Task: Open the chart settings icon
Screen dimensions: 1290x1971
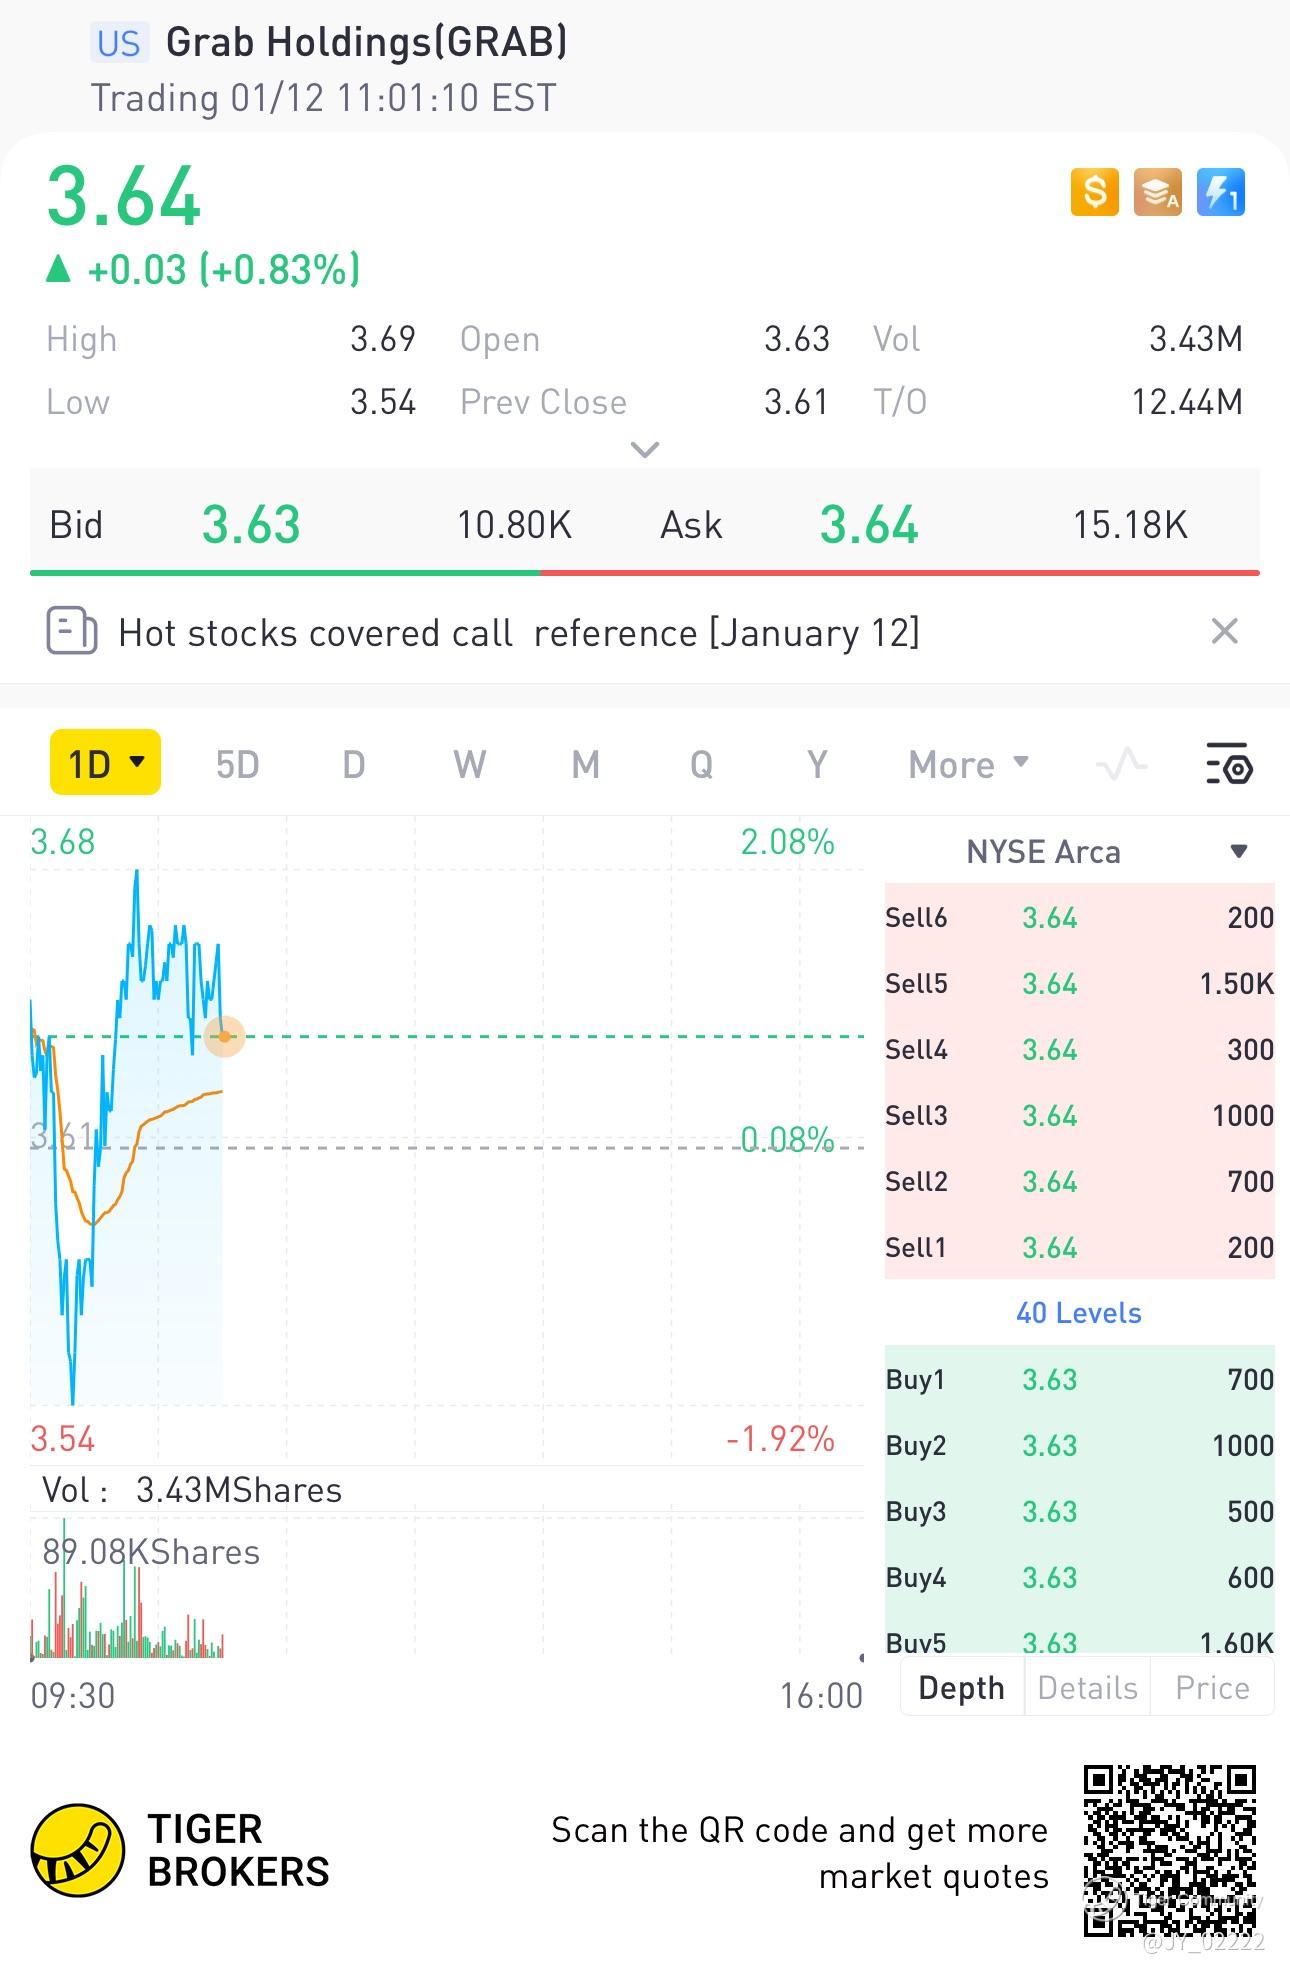Action: [x=1229, y=764]
